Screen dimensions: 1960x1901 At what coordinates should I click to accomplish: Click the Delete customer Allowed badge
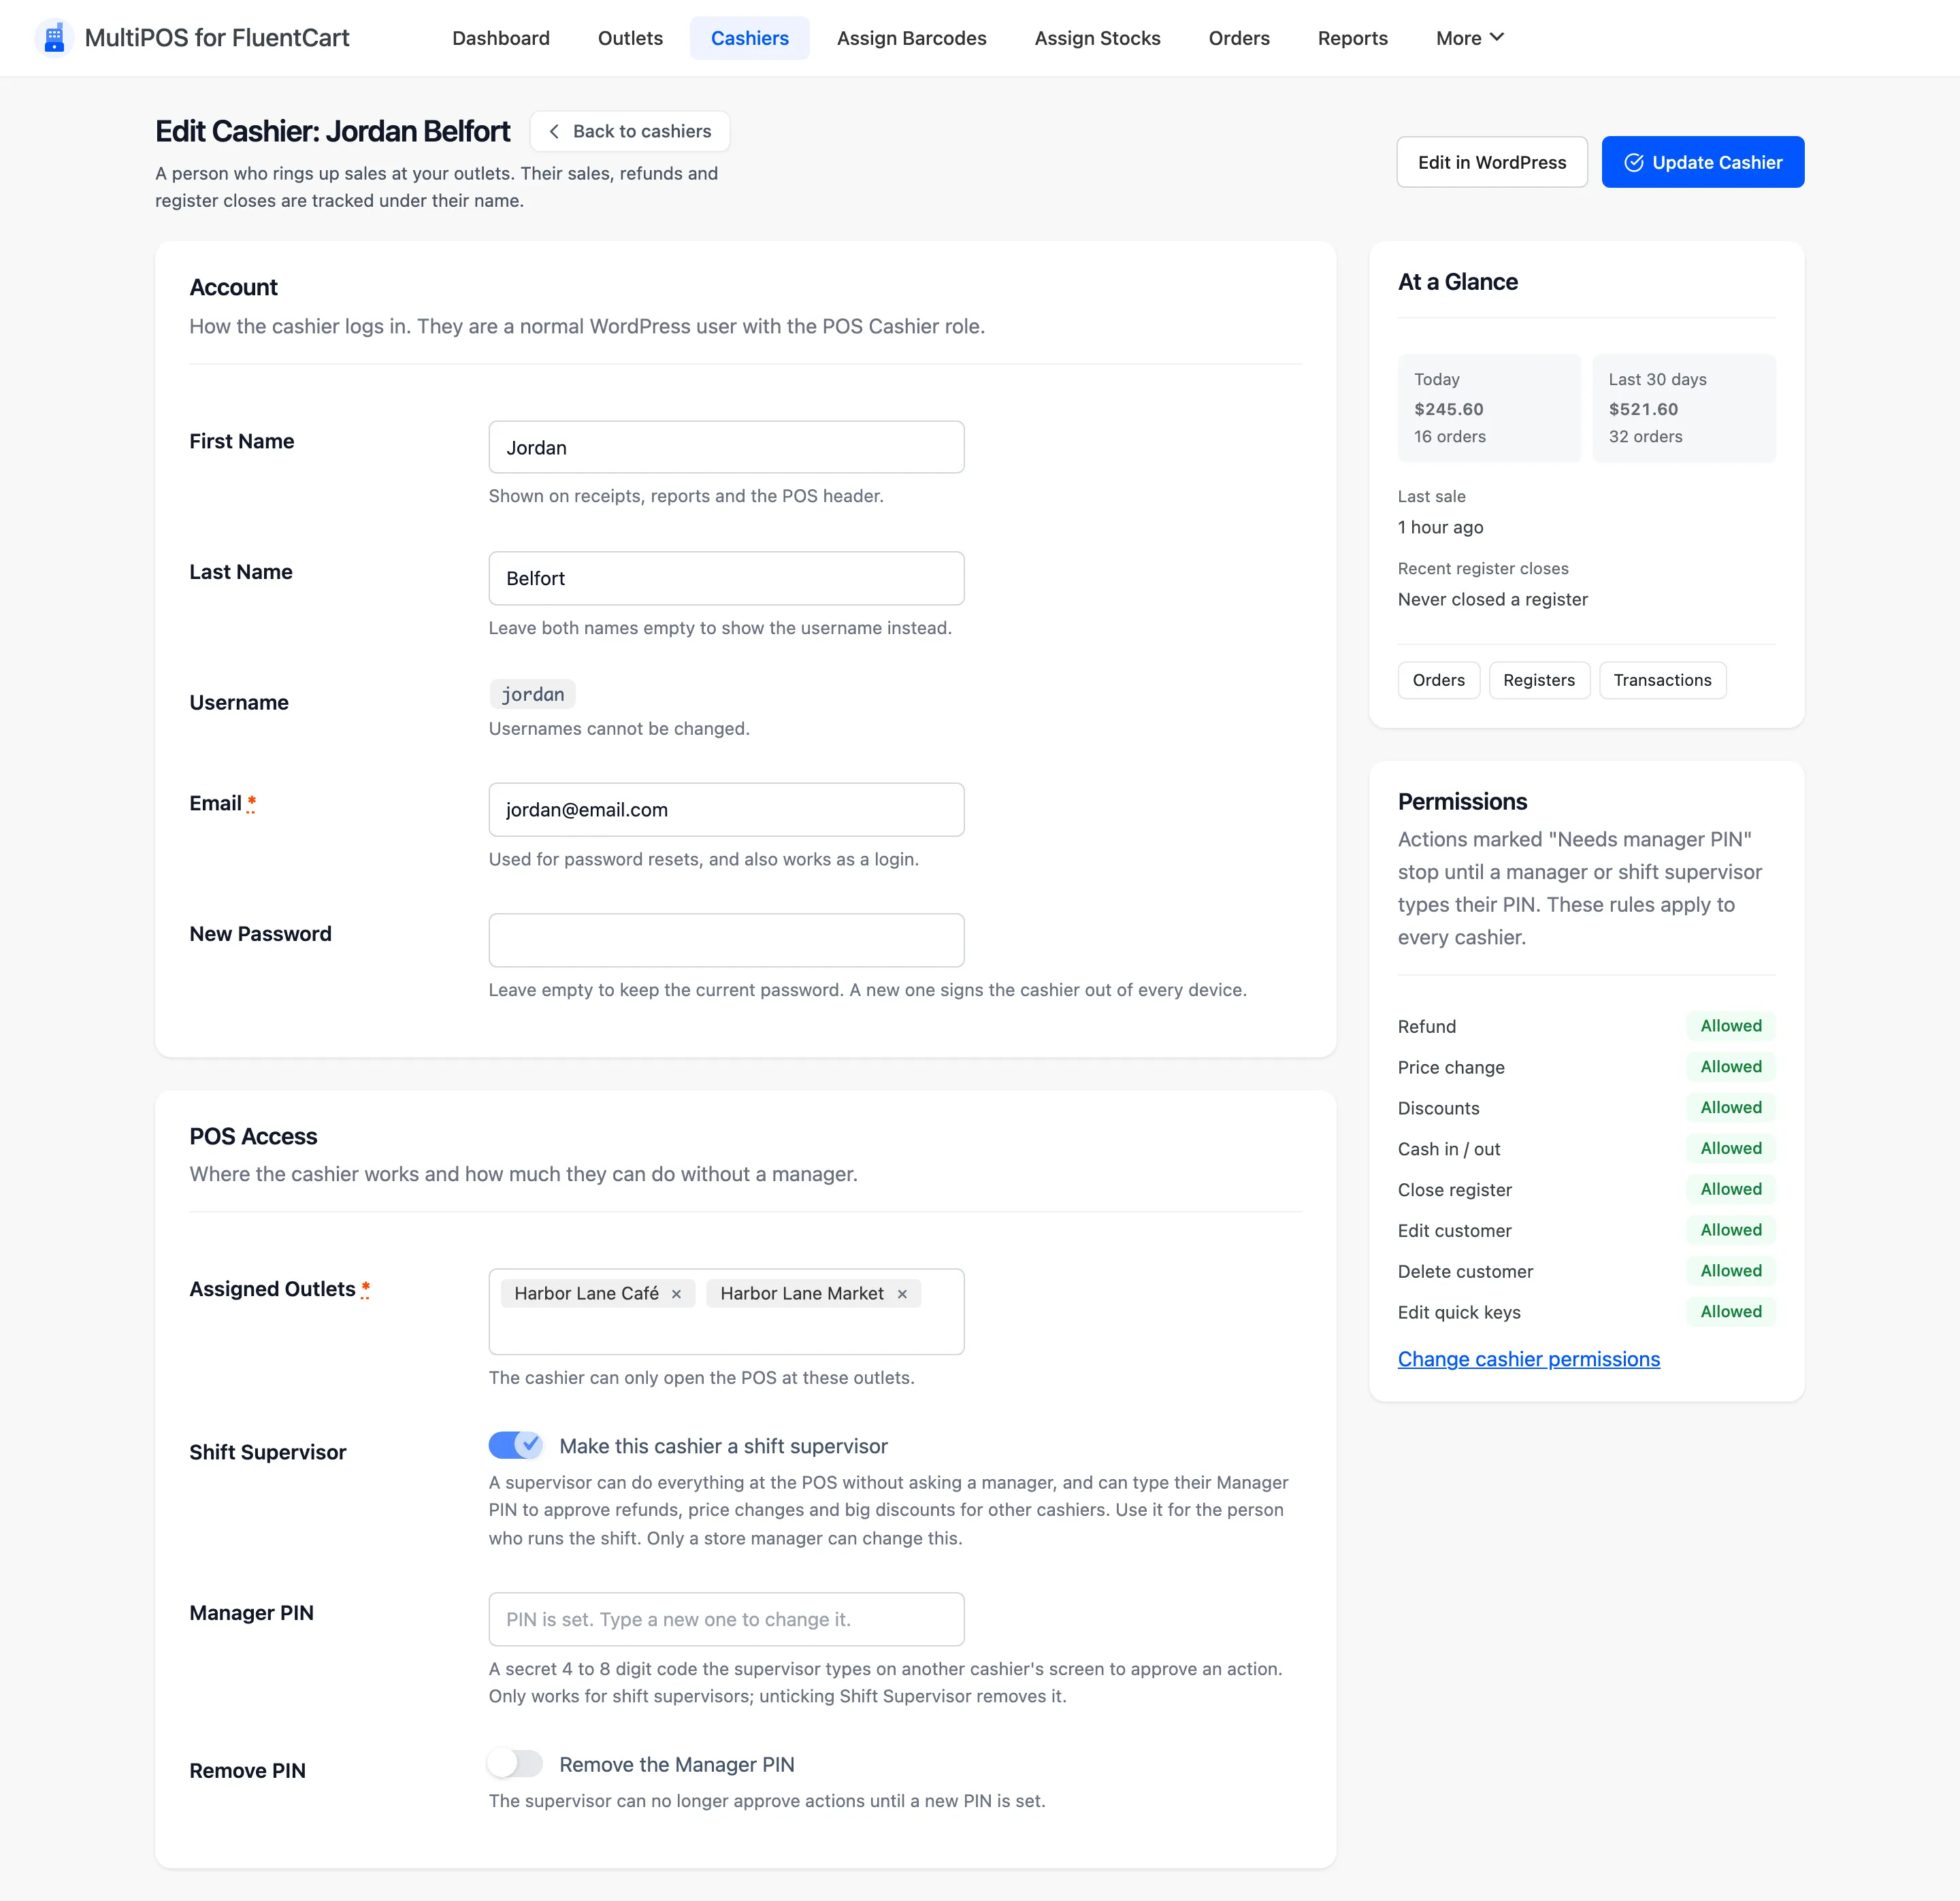(1731, 1271)
